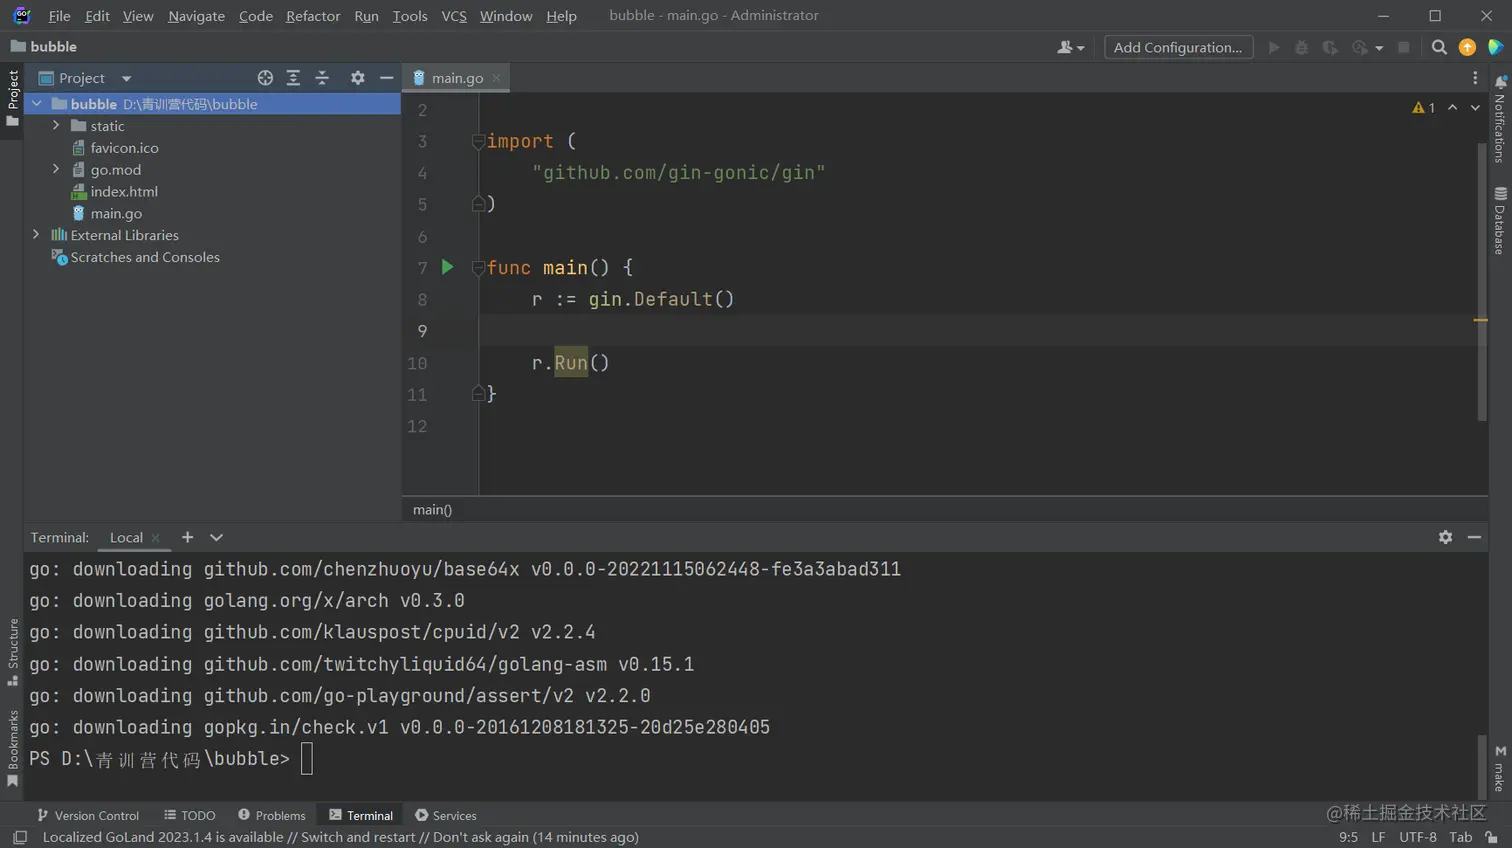Open the Project view dropdown
Screen dimensions: 1512x848
click(x=126, y=78)
